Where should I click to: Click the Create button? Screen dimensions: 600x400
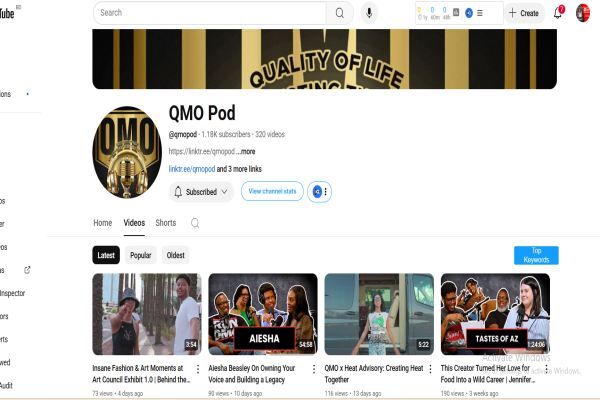click(524, 13)
